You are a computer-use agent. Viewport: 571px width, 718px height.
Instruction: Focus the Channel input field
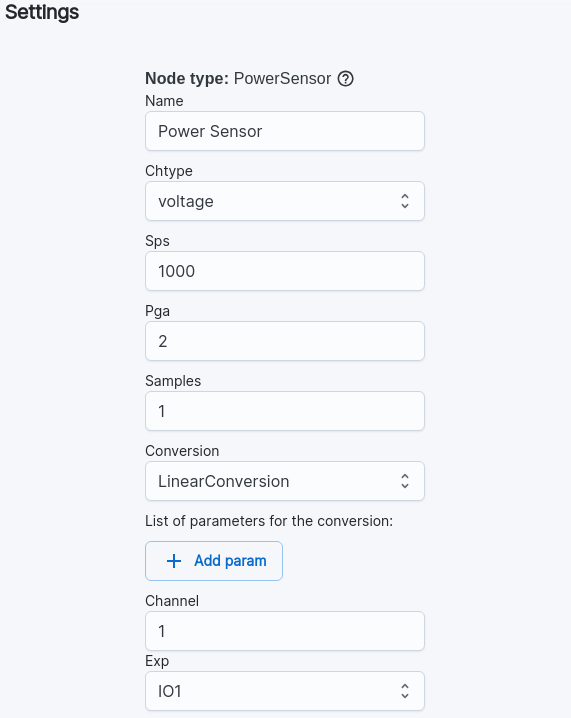[285, 631]
